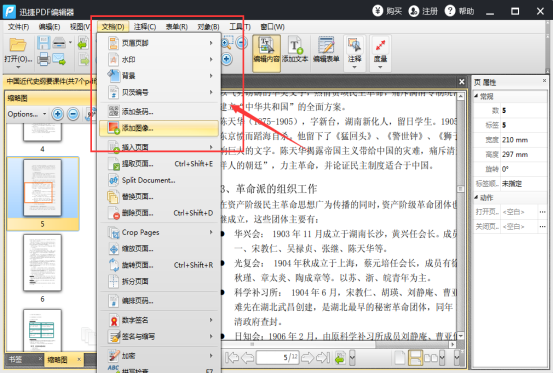Switch to 书签 tab
Image resolution: width=554 pixels, height=373 pixels.
(16, 360)
